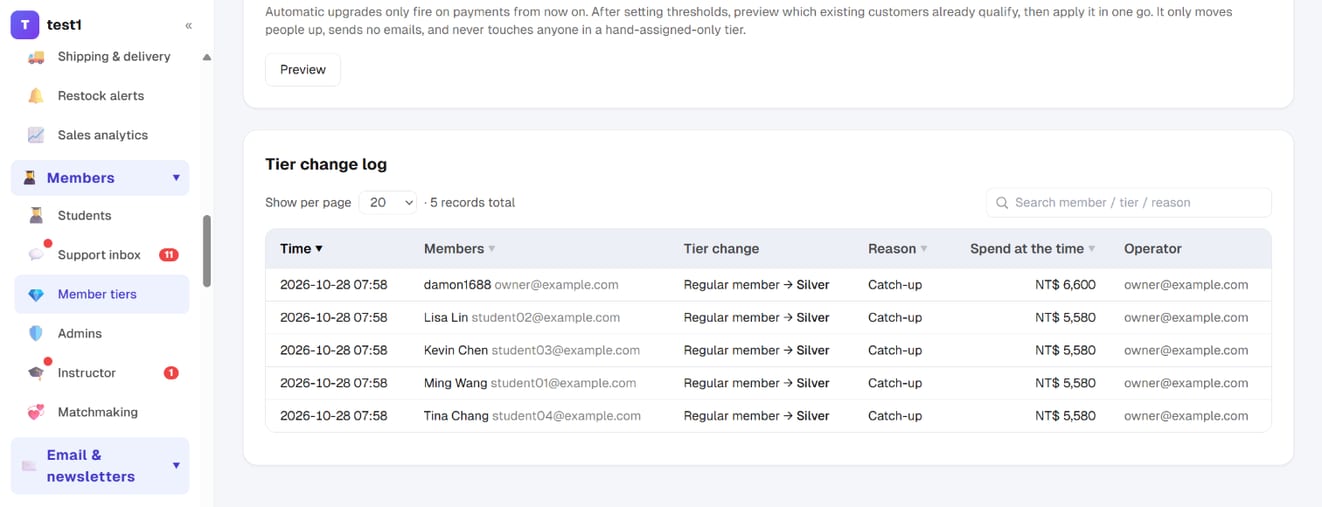This screenshot has height=507, width=1322.
Task: Click the Tier change log heading
Action: [326, 165]
